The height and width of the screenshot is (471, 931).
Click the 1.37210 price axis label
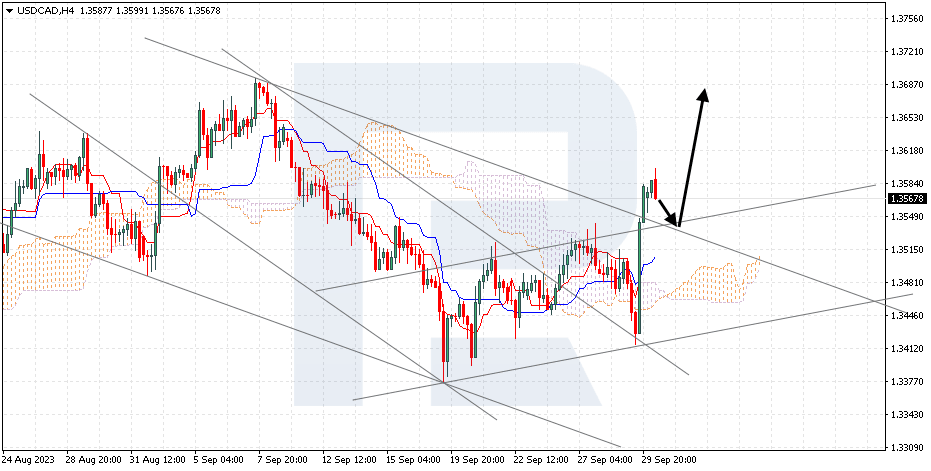click(907, 52)
